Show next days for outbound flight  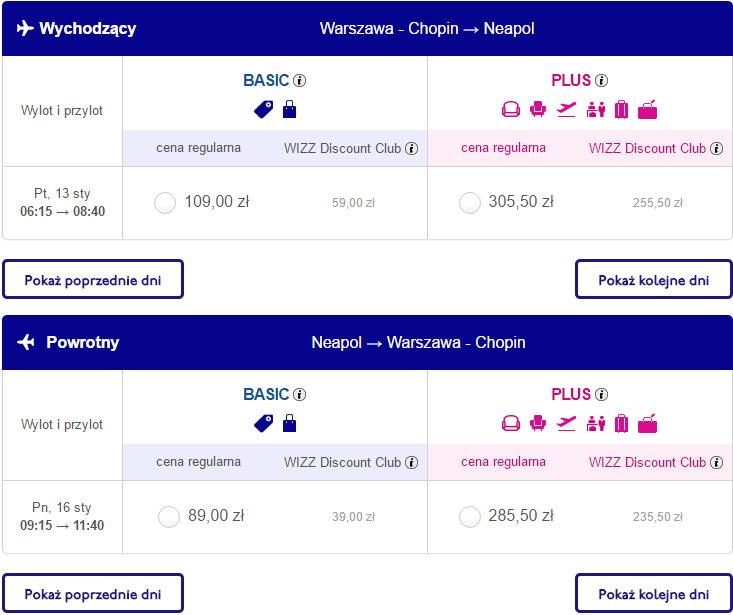click(654, 279)
